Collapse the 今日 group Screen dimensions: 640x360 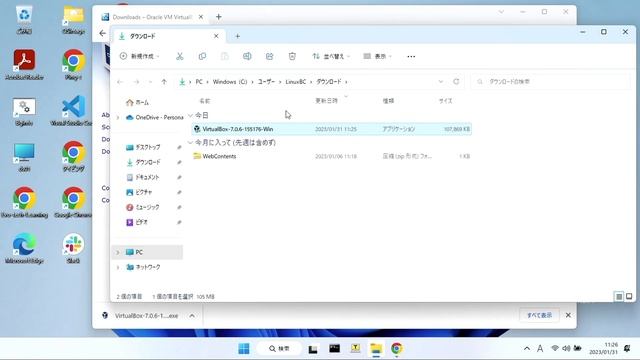tap(190, 116)
